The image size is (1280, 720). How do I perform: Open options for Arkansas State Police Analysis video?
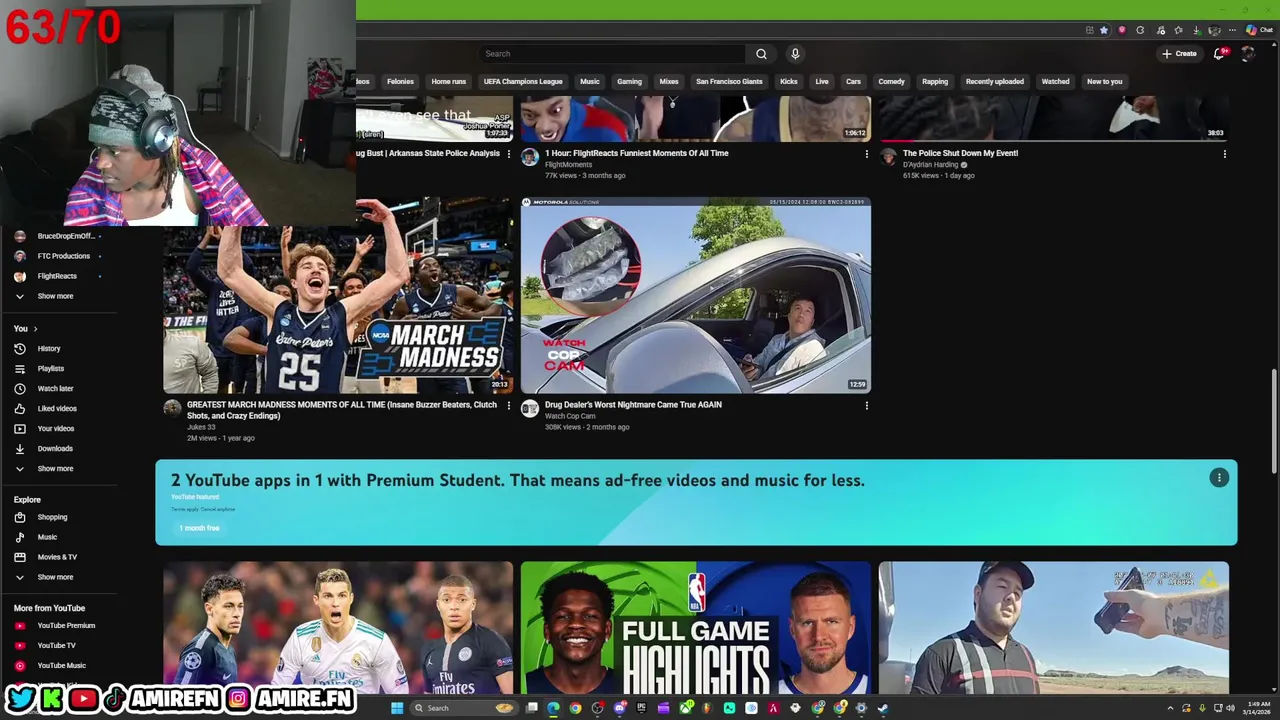[x=509, y=154]
